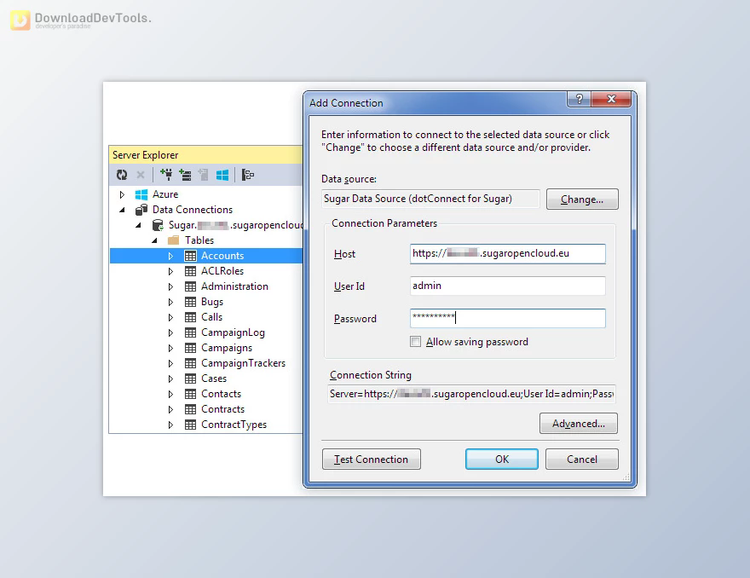Click the Accounts table grid icon

(x=190, y=256)
